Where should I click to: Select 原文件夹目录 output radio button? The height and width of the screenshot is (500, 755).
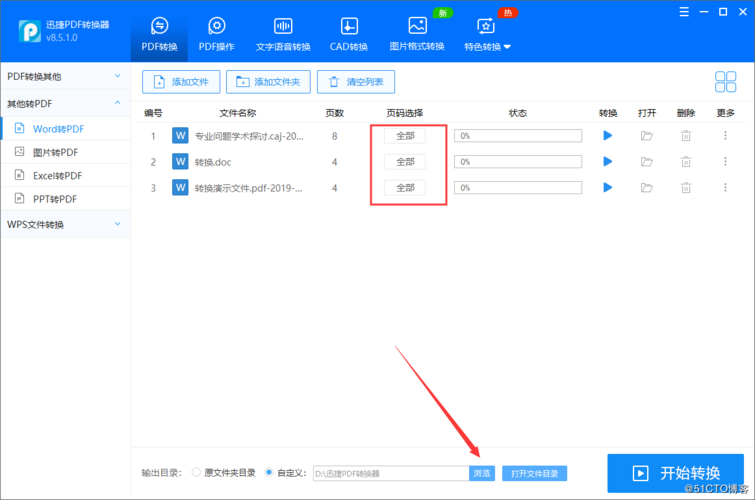tap(196, 473)
